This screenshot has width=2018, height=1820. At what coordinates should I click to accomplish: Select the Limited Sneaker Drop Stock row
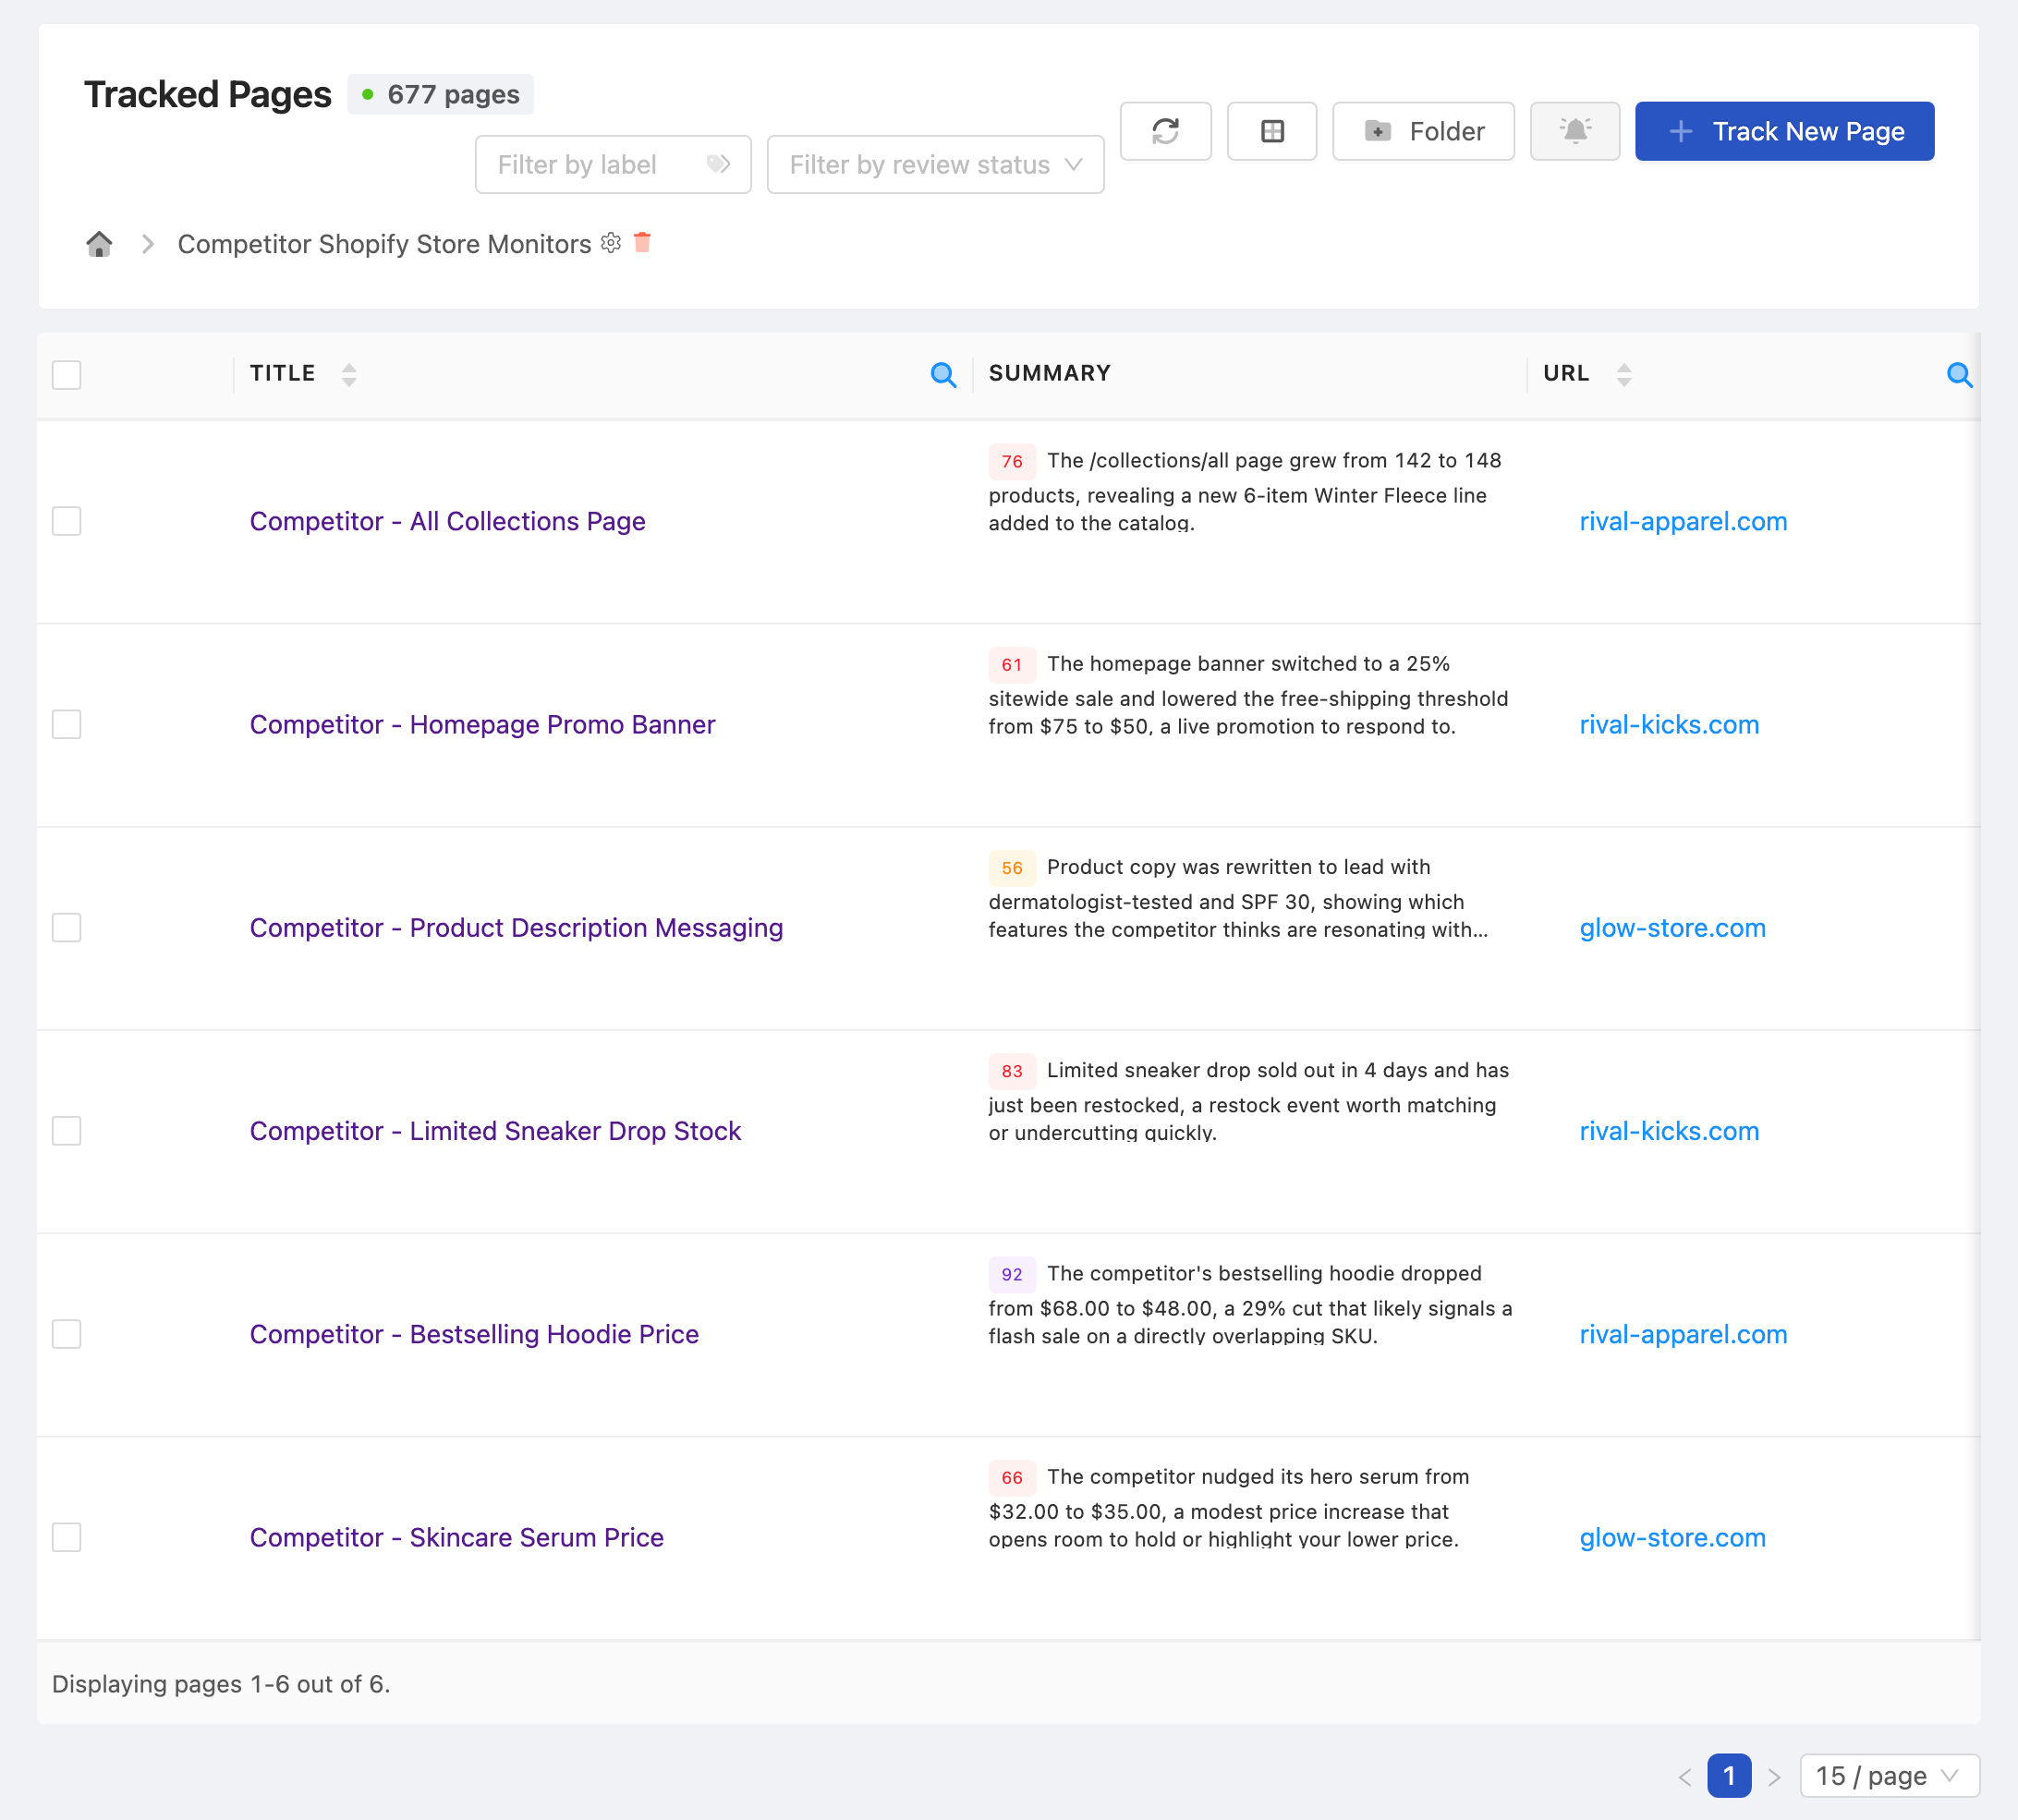[x=66, y=1131]
